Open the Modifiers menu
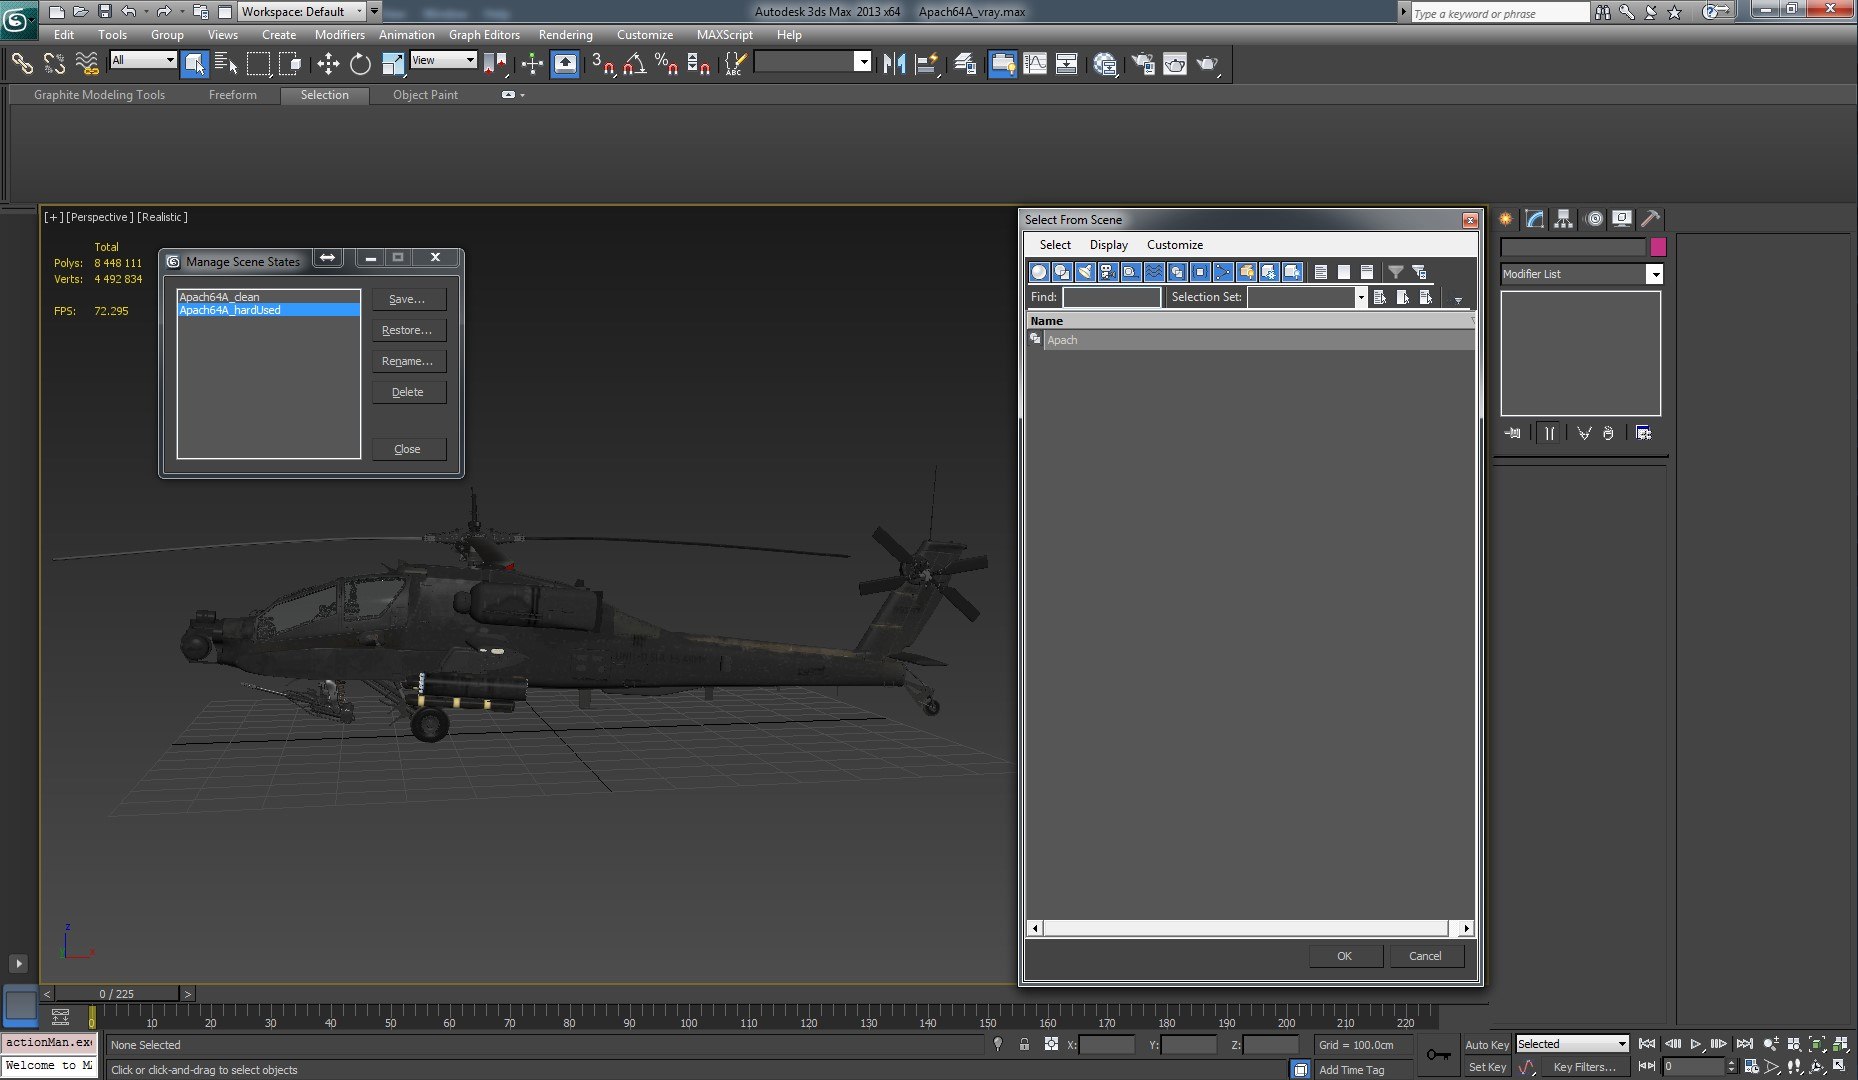This screenshot has width=1858, height=1080. (x=339, y=35)
